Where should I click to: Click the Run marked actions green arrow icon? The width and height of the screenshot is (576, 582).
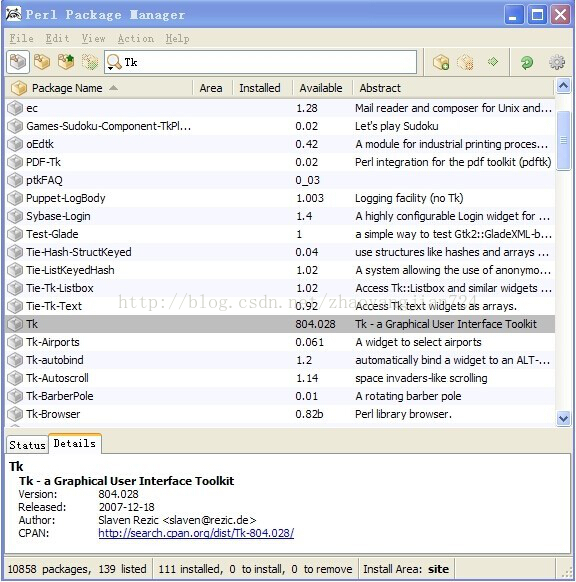[x=493, y=62]
